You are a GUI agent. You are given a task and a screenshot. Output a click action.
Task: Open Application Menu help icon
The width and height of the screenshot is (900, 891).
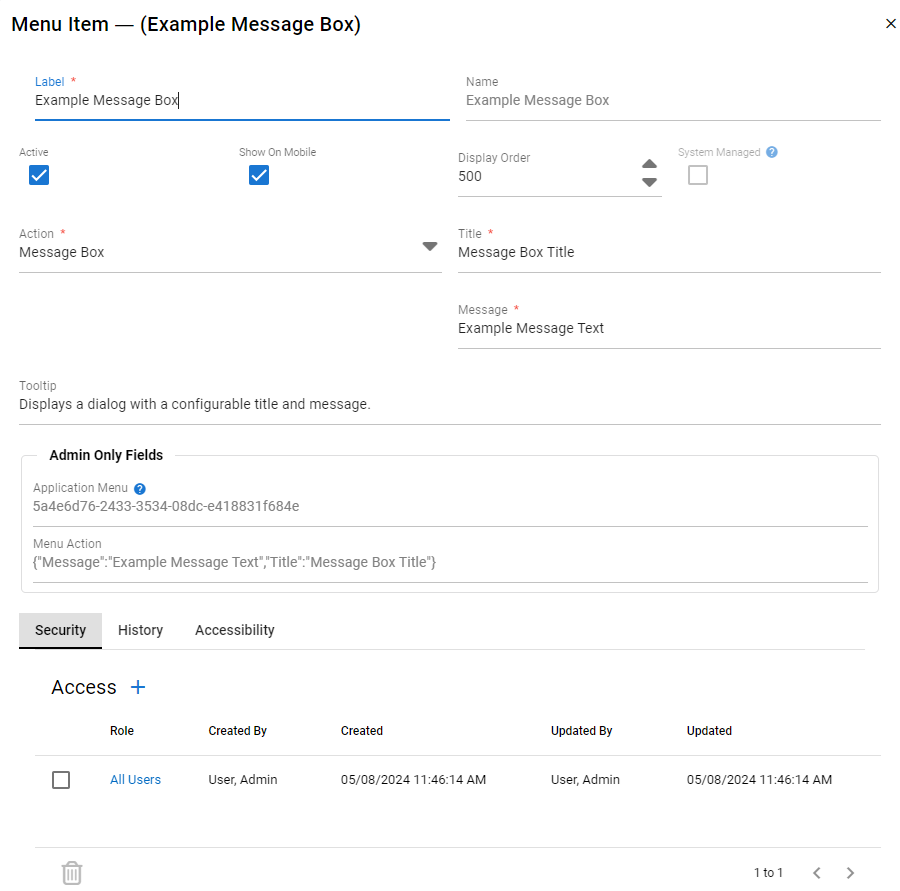(139, 489)
